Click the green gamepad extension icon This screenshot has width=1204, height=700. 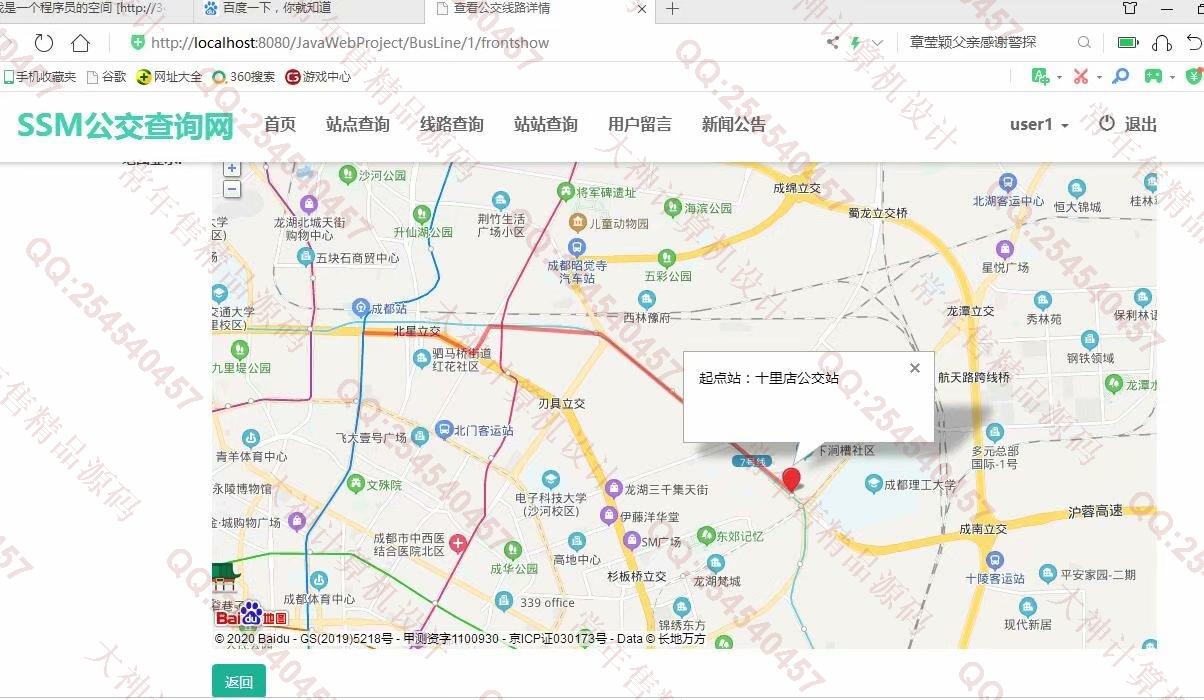[1153, 76]
